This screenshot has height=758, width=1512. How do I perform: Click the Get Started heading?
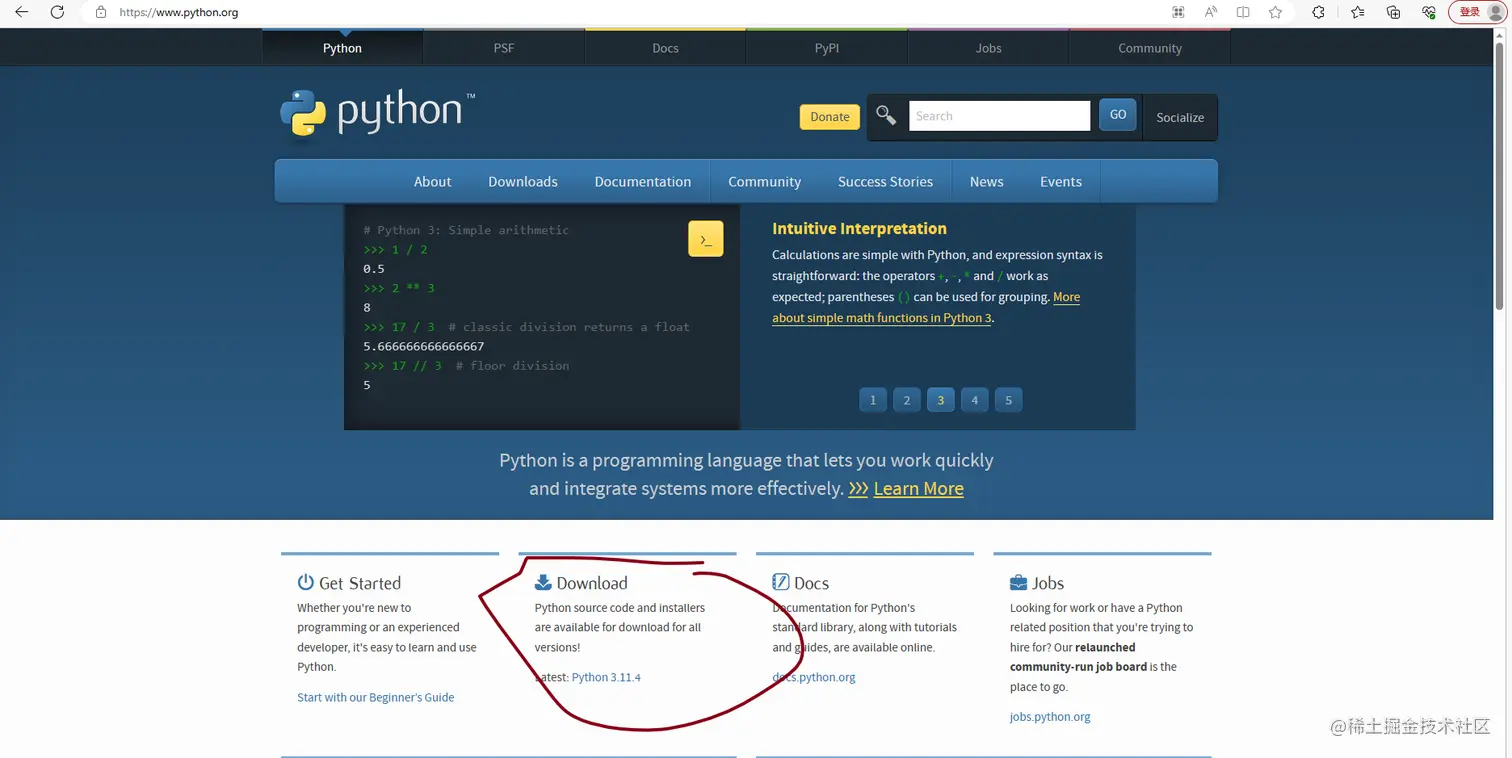[x=360, y=583]
